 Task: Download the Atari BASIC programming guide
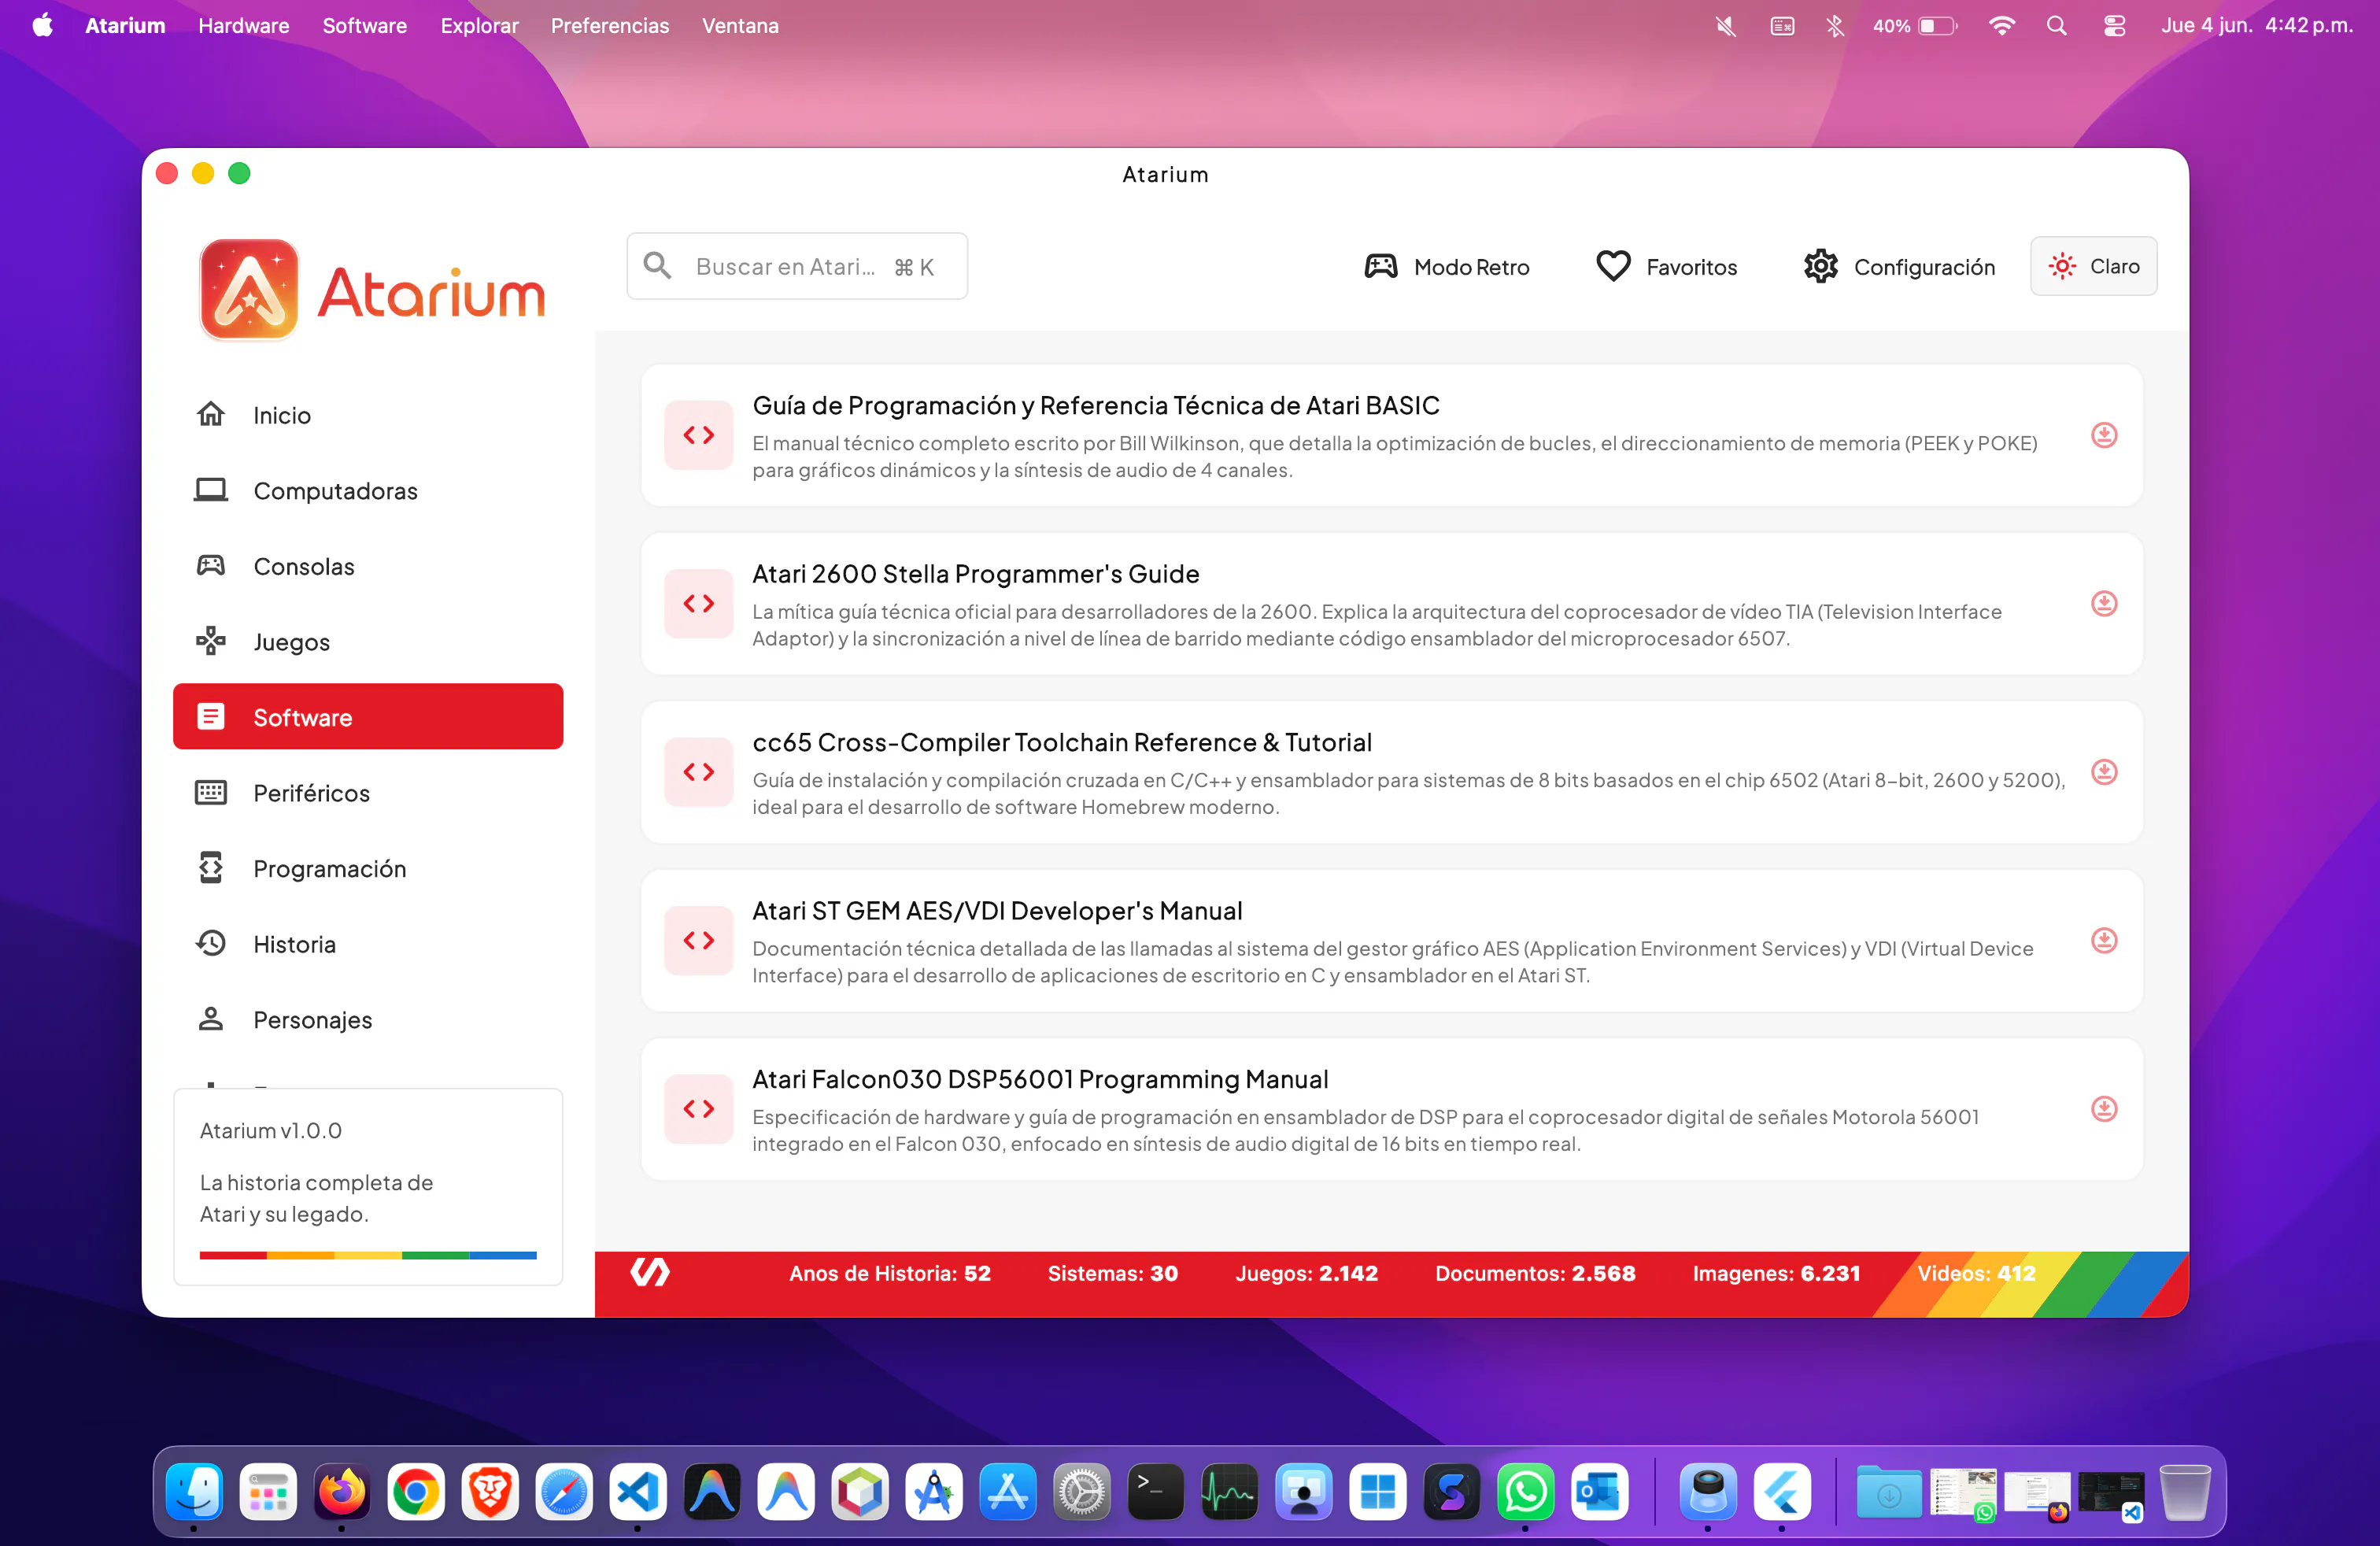[x=2104, y=435]
